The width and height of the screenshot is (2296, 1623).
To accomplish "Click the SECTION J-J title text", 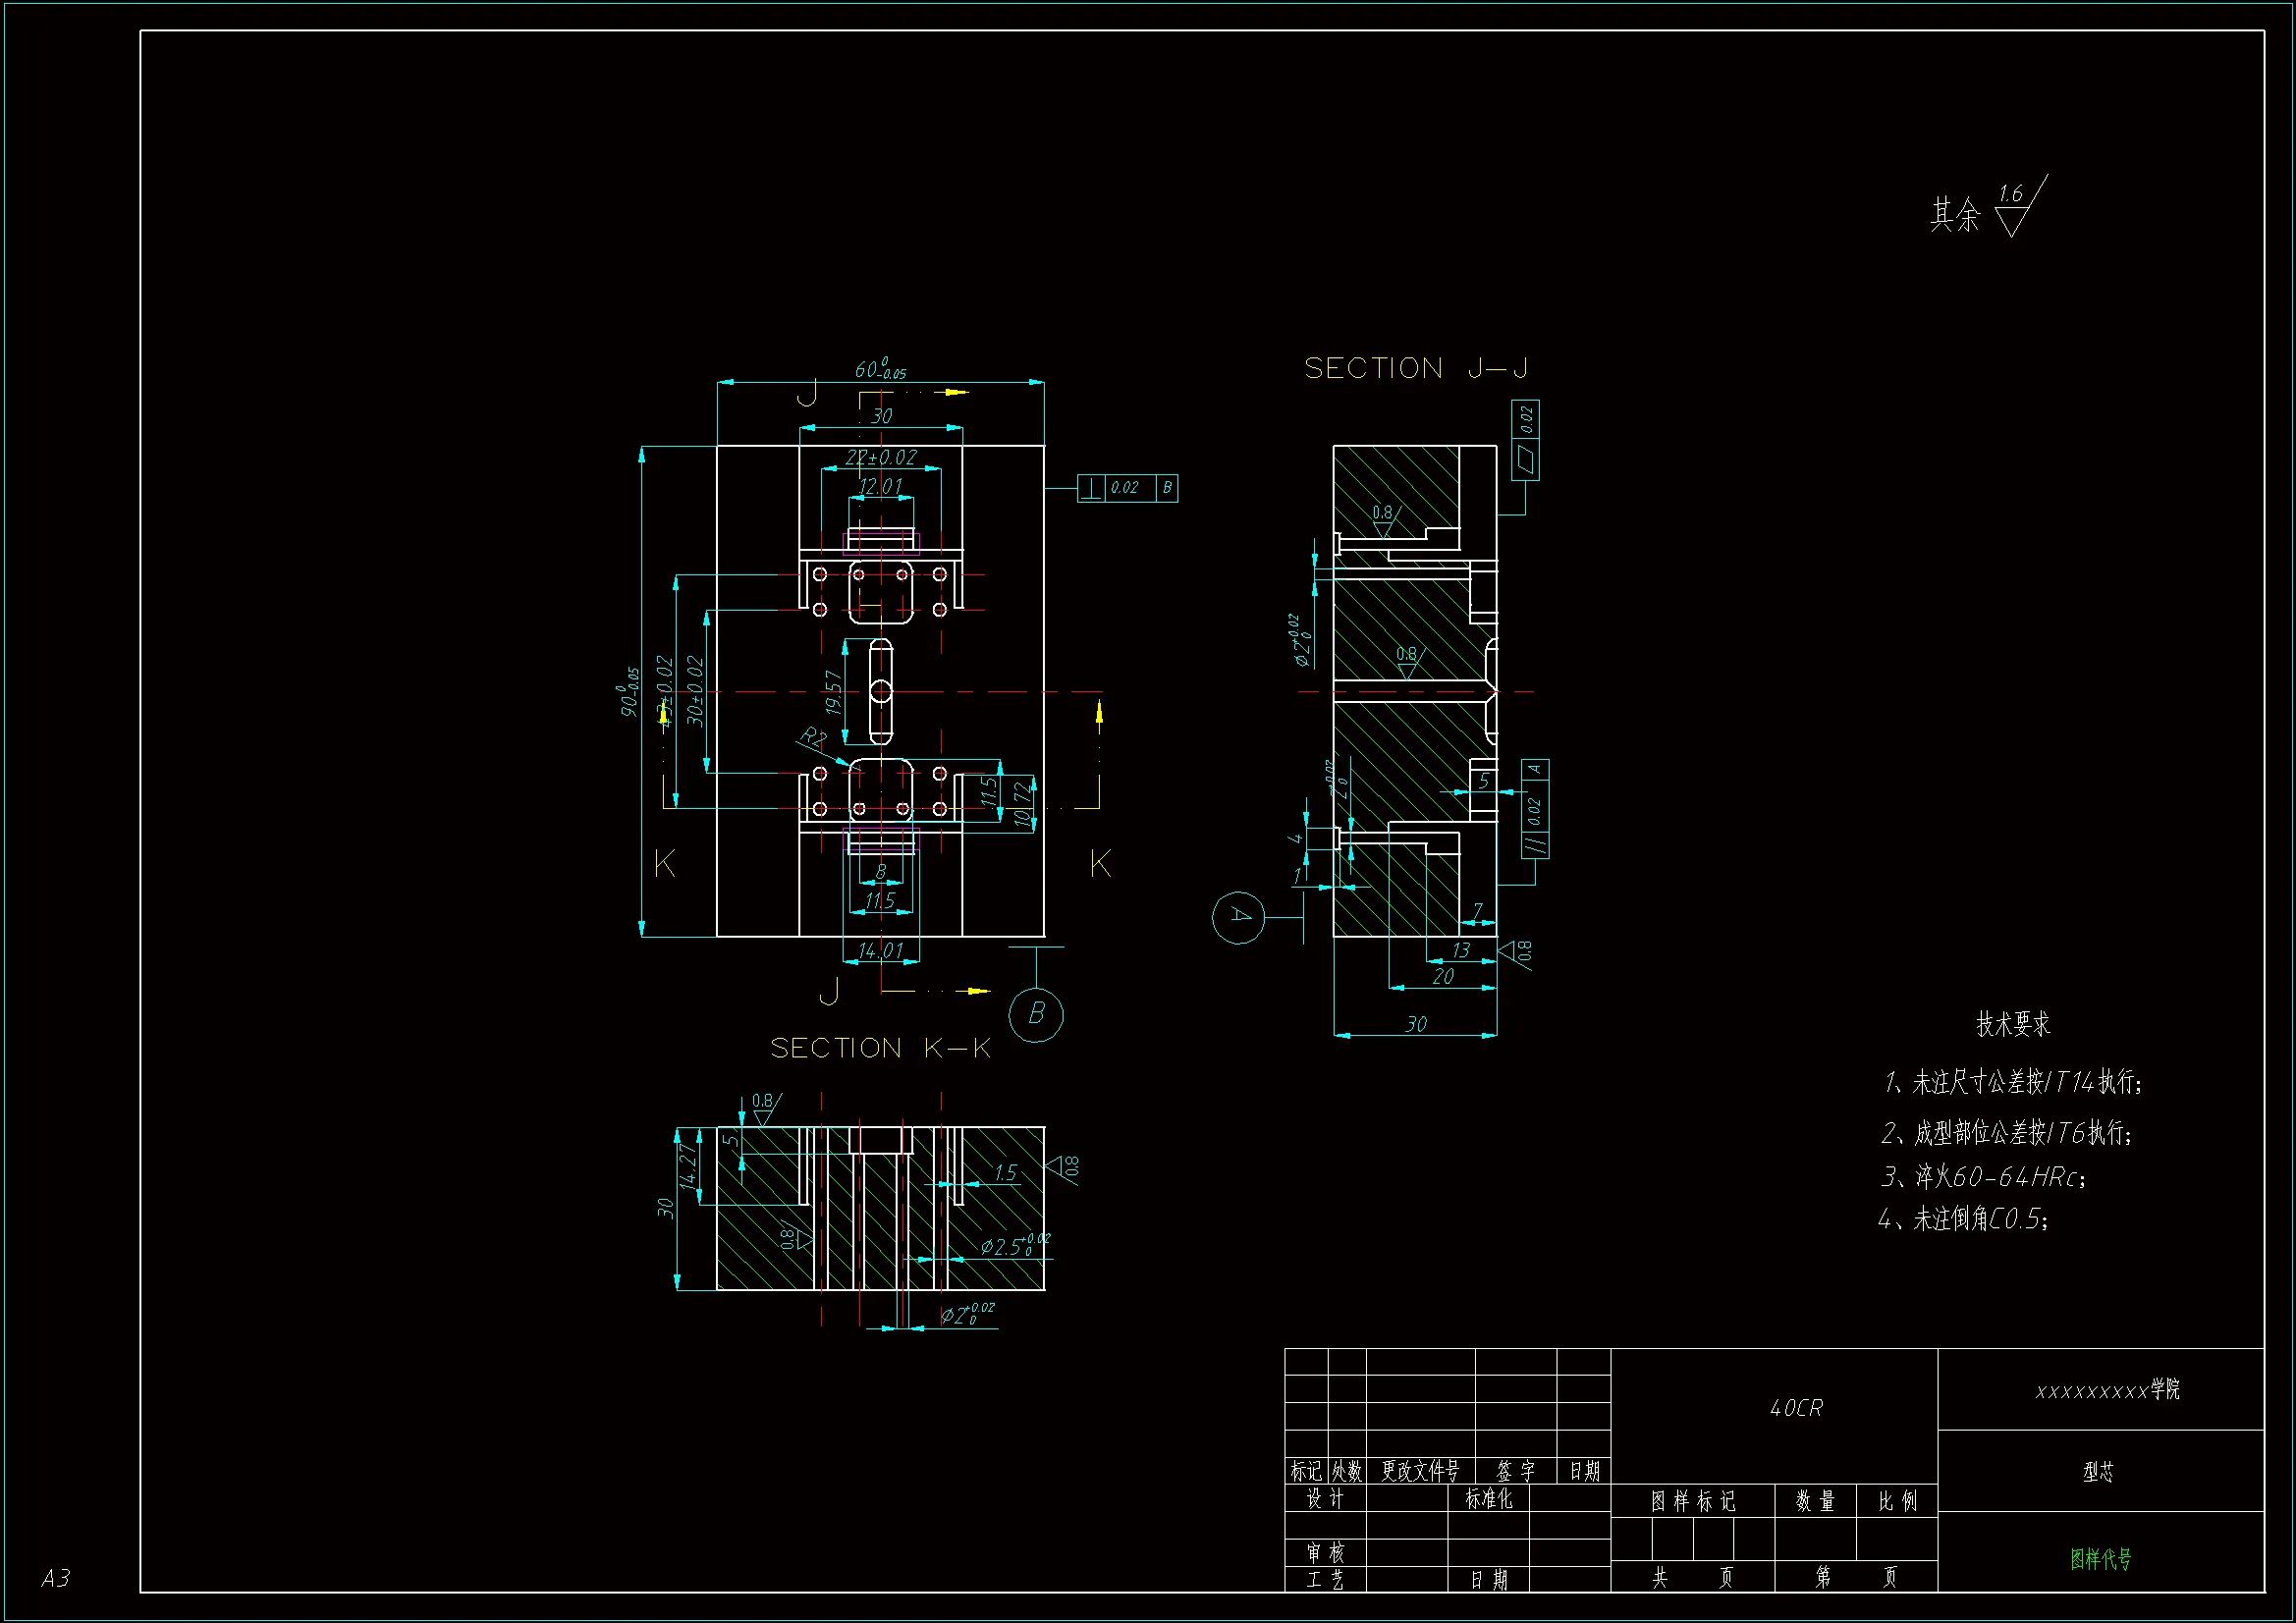I will [x=1416, y=369].
